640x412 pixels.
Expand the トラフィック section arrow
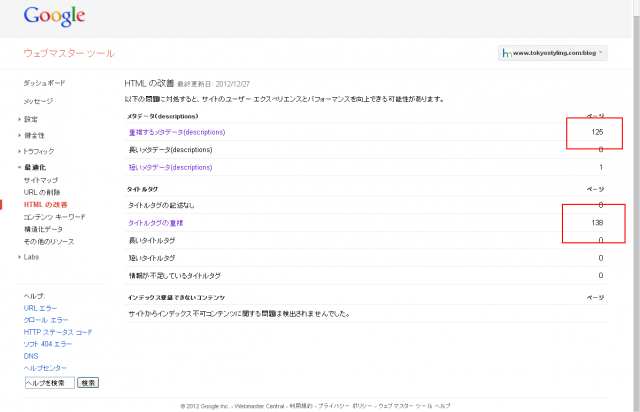pos(19,151)
